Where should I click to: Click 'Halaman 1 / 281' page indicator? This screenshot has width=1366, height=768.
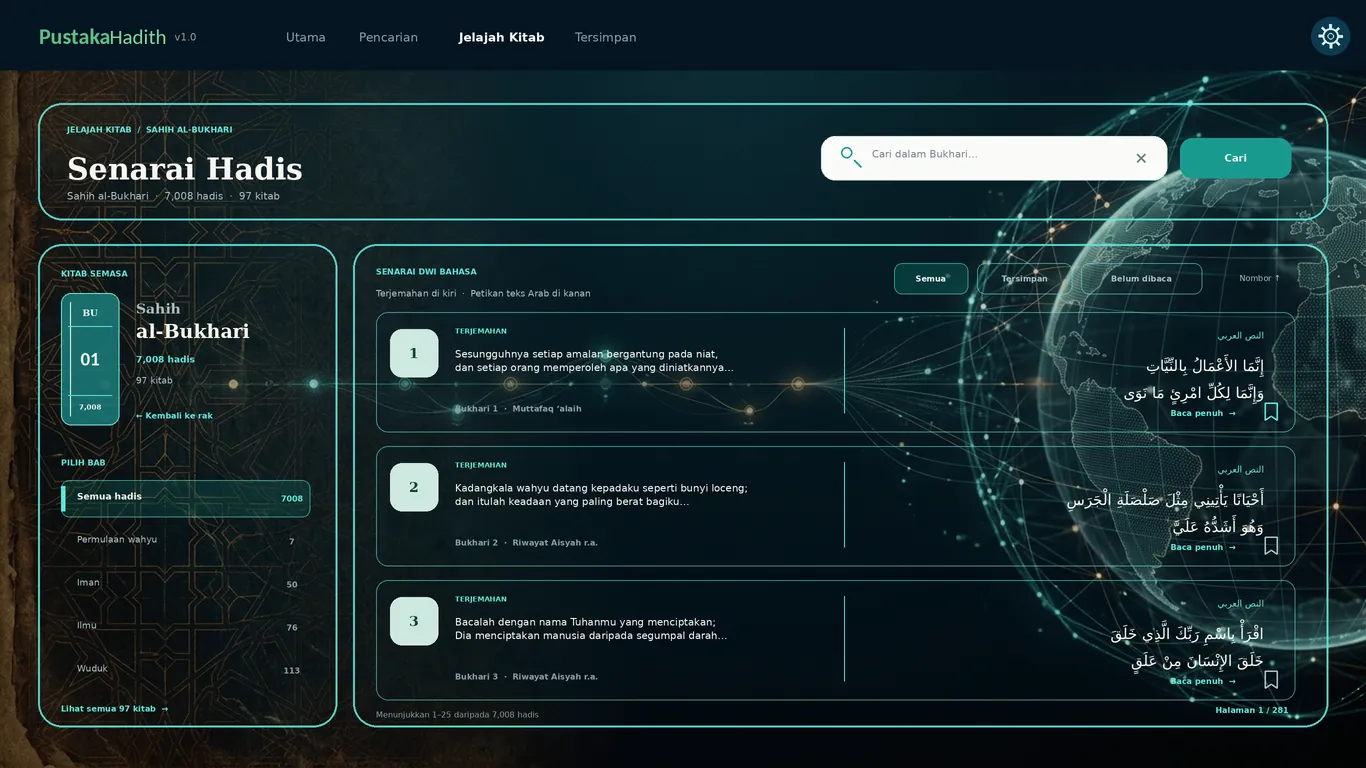(x=1252, y=711)
